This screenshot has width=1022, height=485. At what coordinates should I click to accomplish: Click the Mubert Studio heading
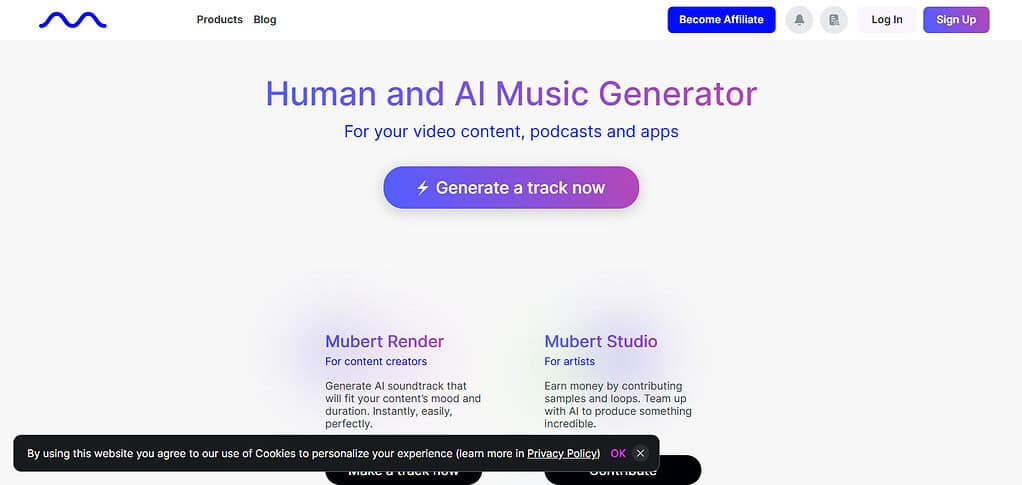click(601, 341)
